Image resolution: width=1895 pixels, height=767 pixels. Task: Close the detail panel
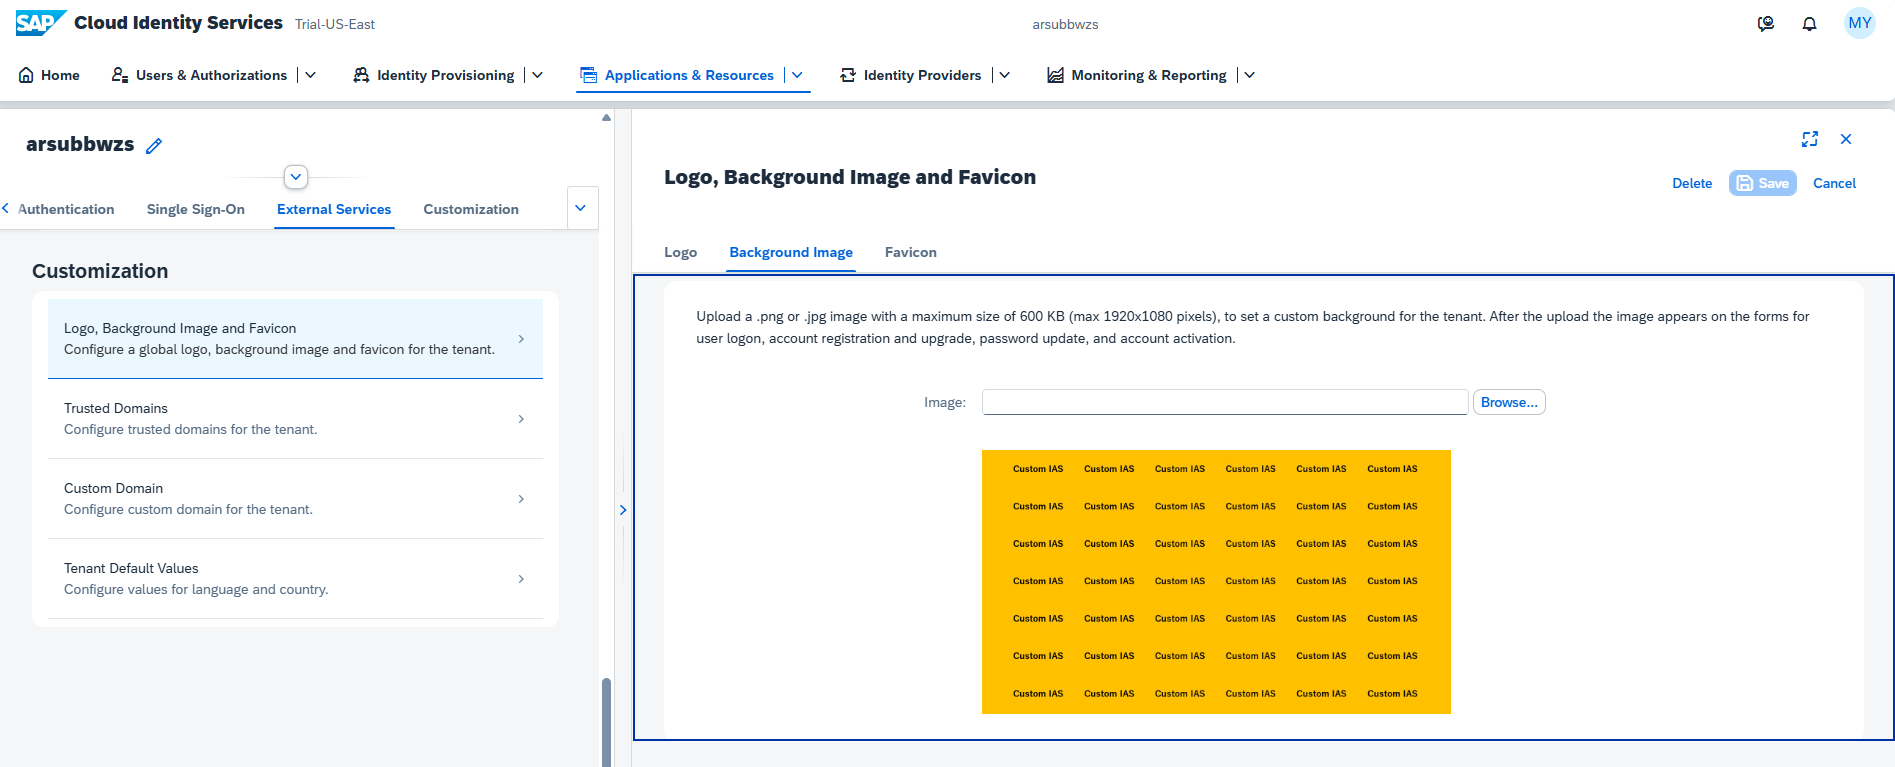coord(1846,139)
